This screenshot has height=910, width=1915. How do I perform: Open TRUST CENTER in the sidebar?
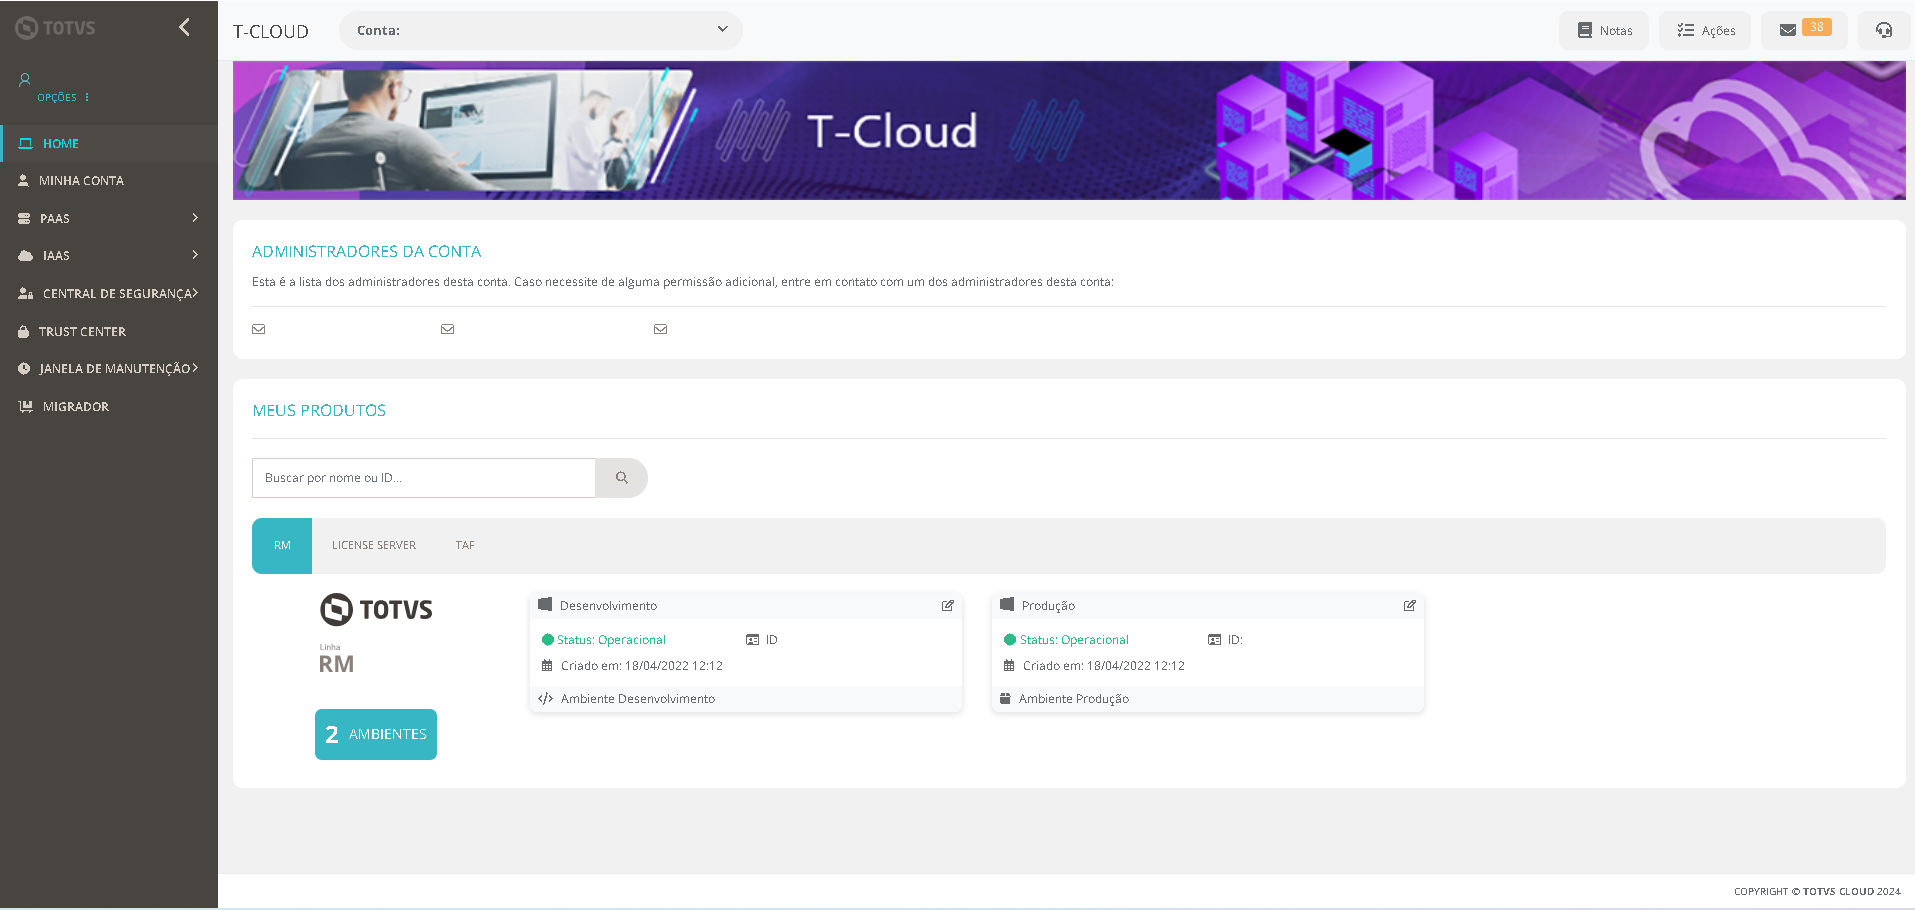tap(109, 331)
